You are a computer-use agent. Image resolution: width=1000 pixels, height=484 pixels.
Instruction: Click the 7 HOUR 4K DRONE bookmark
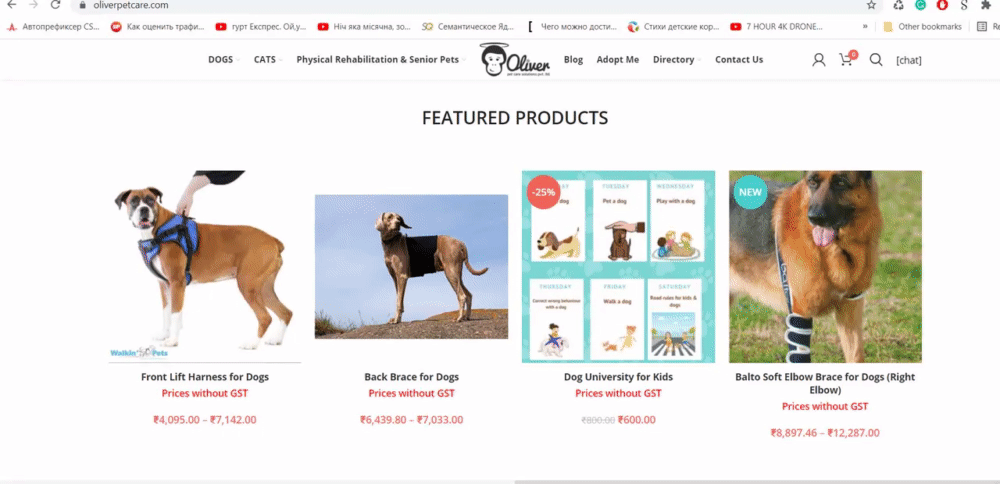(x=776, y=27)
